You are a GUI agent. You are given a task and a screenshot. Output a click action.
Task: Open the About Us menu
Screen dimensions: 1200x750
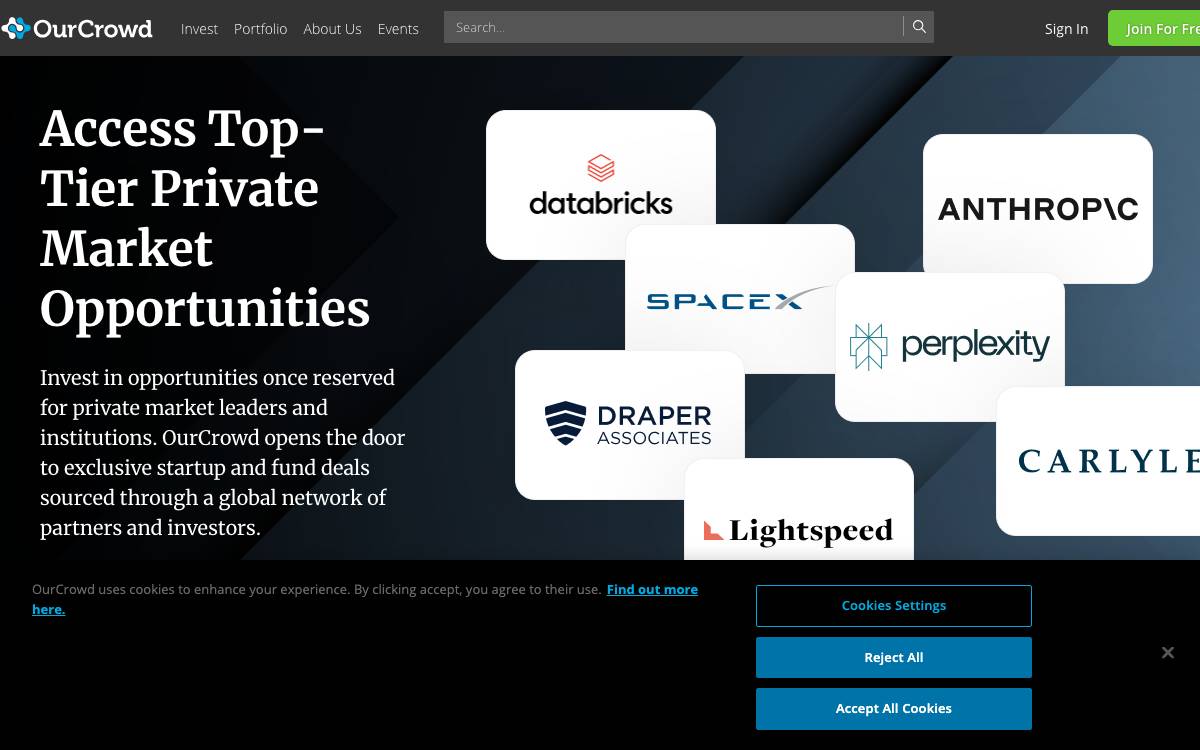332,29
